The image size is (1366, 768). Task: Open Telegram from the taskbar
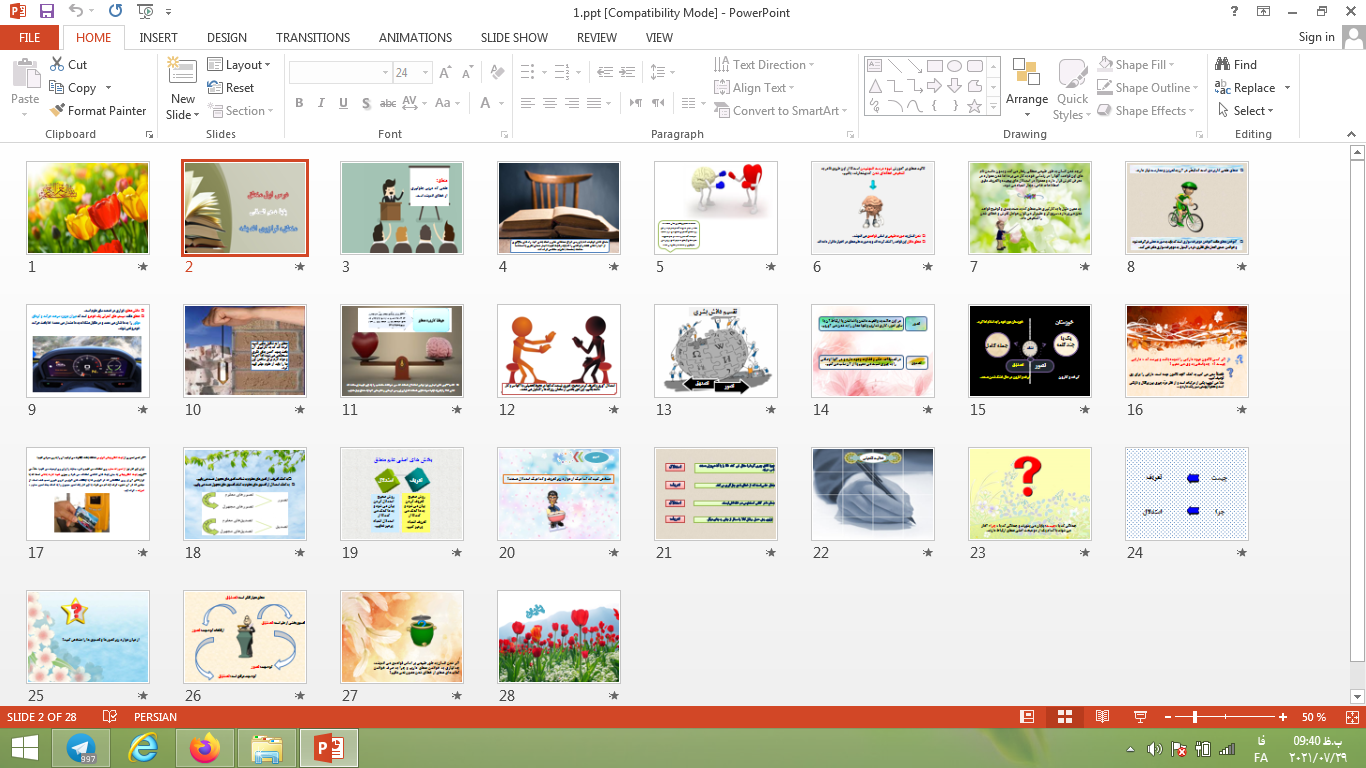click(82, 747)
